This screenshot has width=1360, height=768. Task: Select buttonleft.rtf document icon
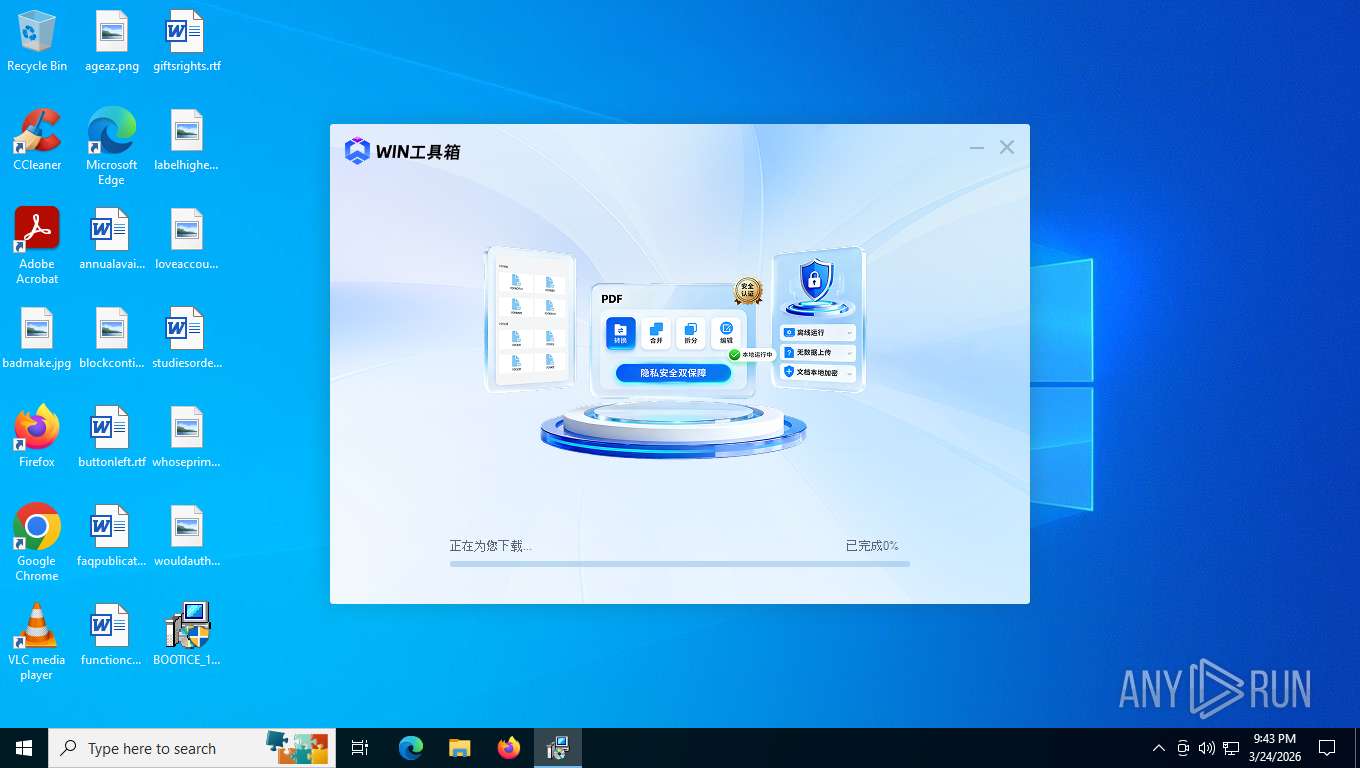click(x=112, y=437)
